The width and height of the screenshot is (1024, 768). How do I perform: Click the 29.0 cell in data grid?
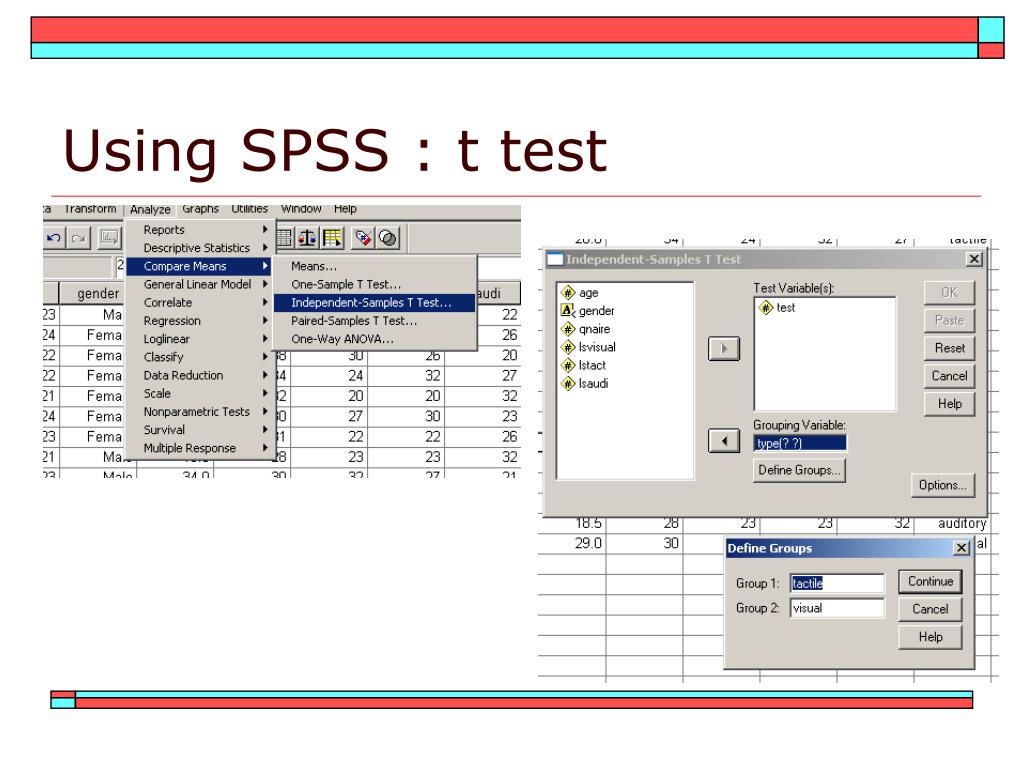(x=572, y=543)
